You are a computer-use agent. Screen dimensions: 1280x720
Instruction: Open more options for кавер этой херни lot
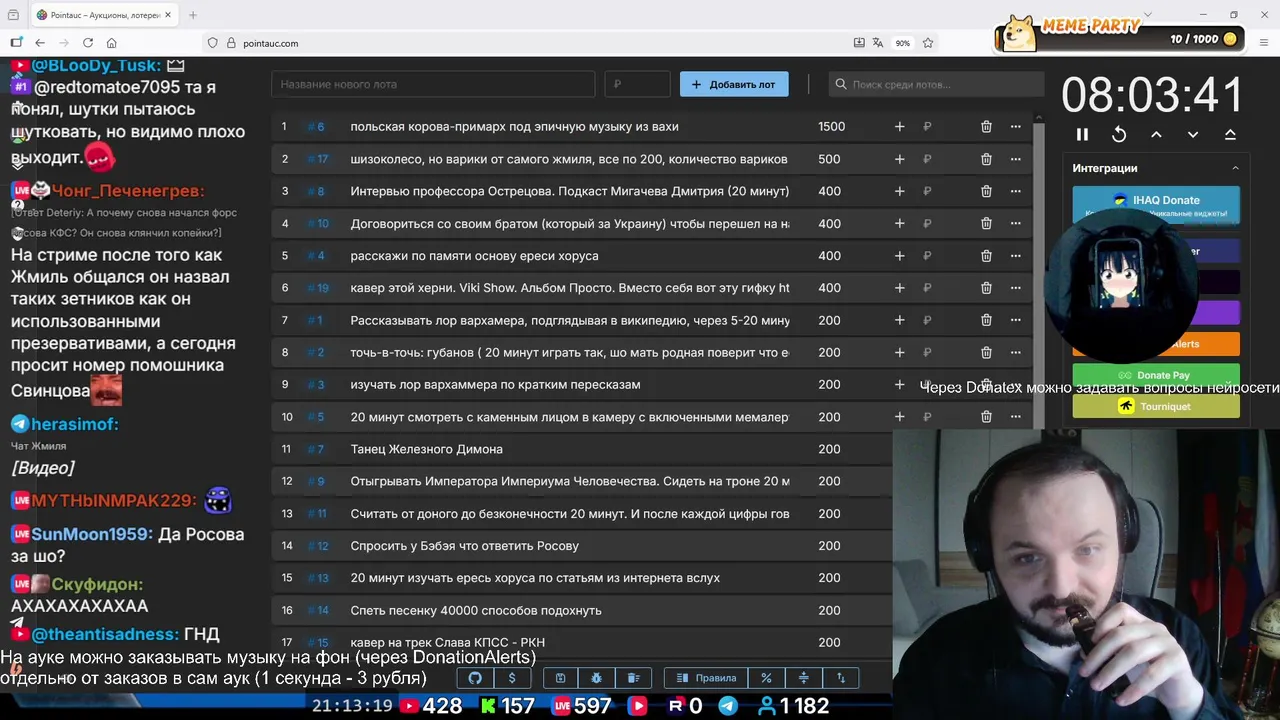click(1016, 288)
